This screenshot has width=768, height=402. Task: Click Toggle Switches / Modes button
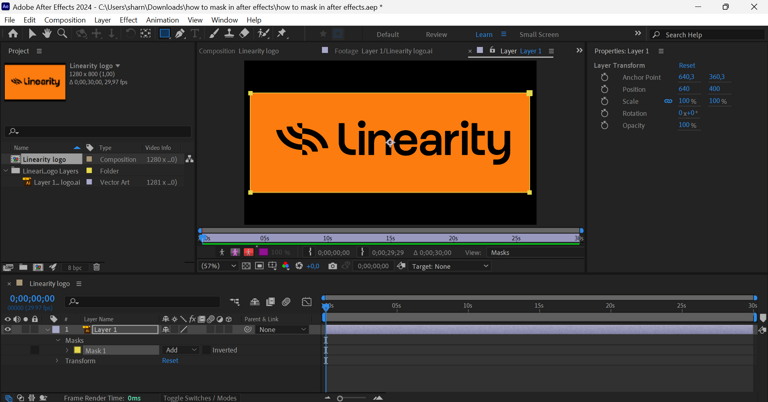click(x=200, y=398)
